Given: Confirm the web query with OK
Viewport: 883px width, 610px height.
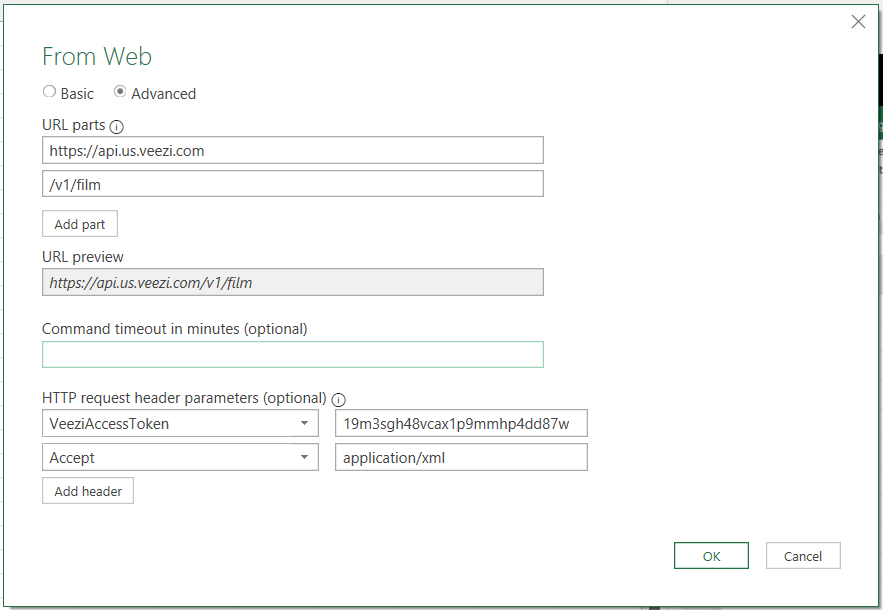Looking at the screenshot, I should click(711, 555).
